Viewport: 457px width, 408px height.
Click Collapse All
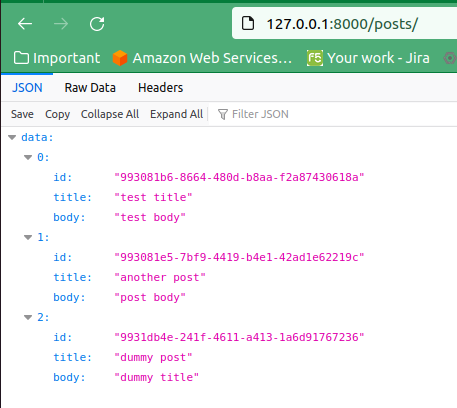coord(110,114)
